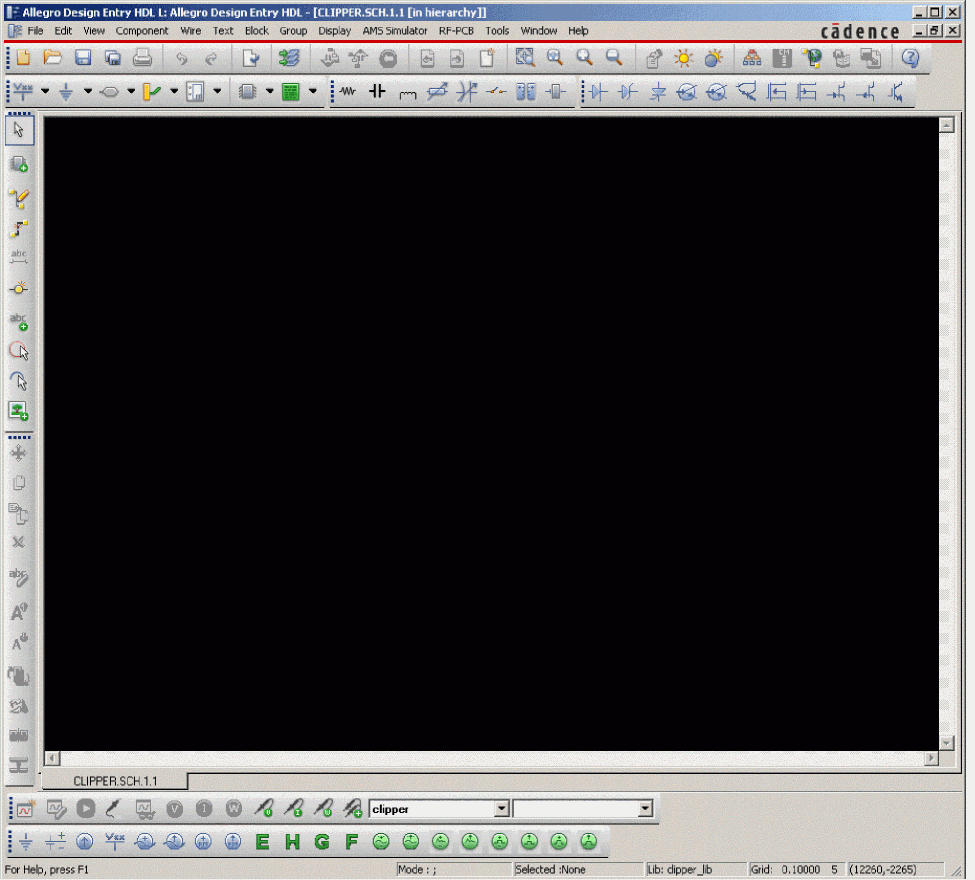Open a file with the folder icon

53,58
